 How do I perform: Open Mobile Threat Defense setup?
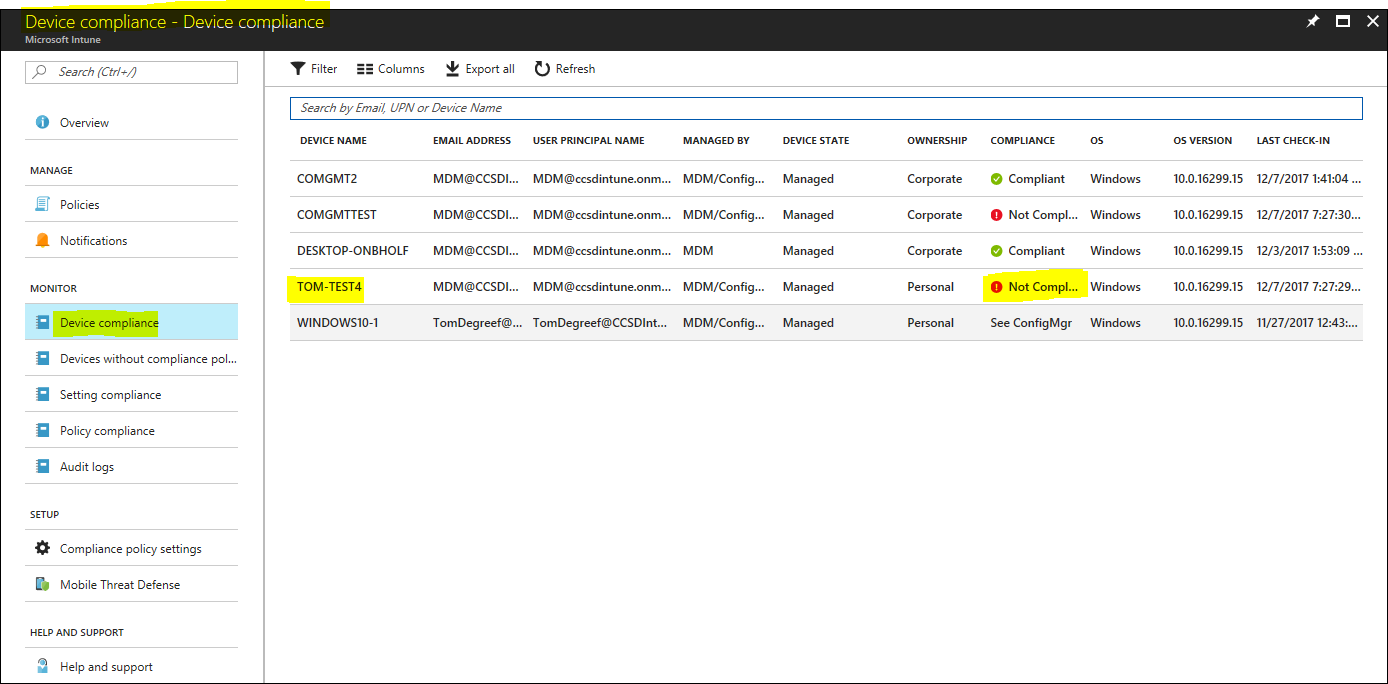coord(131,584)
